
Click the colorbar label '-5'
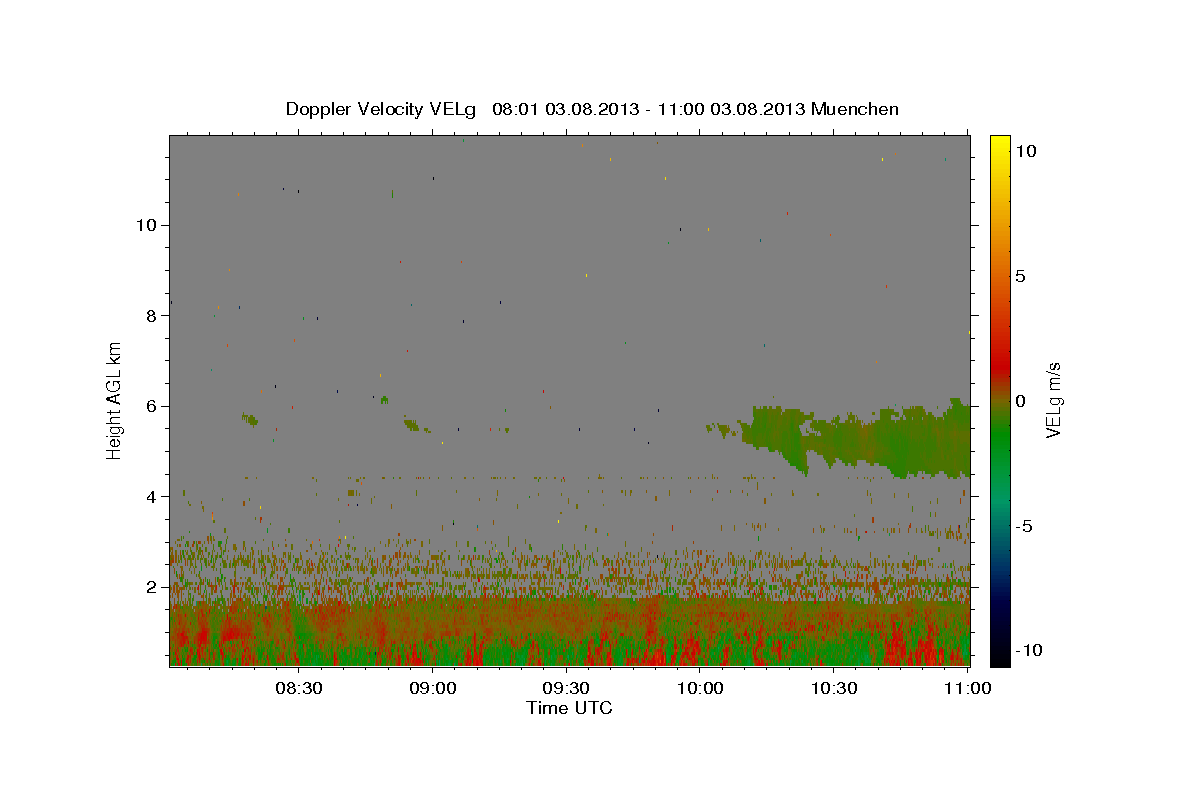1024,526
